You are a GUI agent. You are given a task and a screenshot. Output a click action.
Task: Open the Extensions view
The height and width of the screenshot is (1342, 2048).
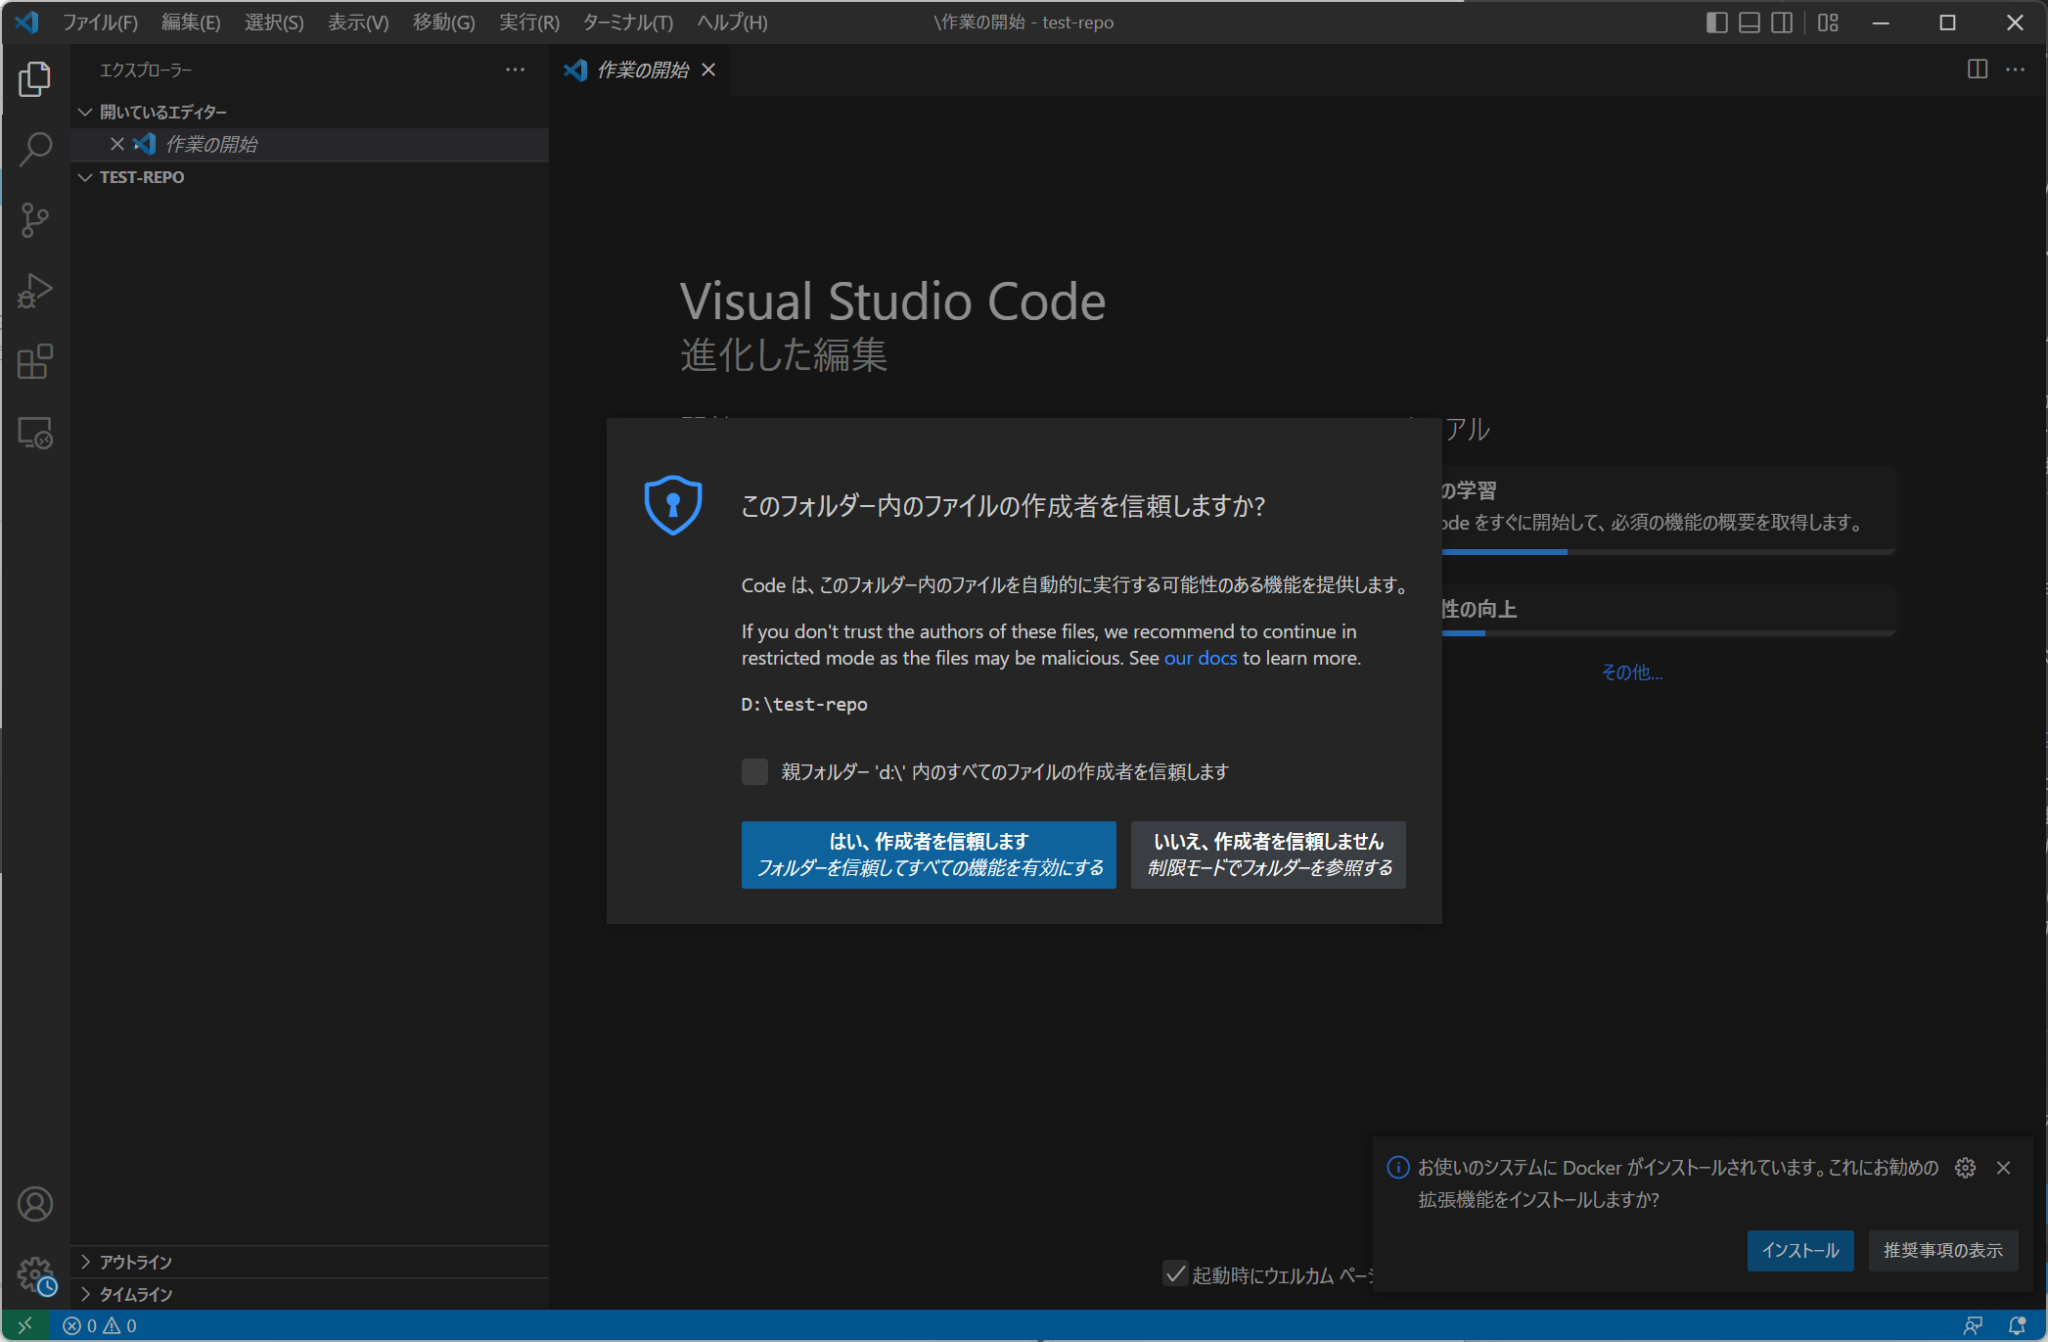[x=35, y=362]
